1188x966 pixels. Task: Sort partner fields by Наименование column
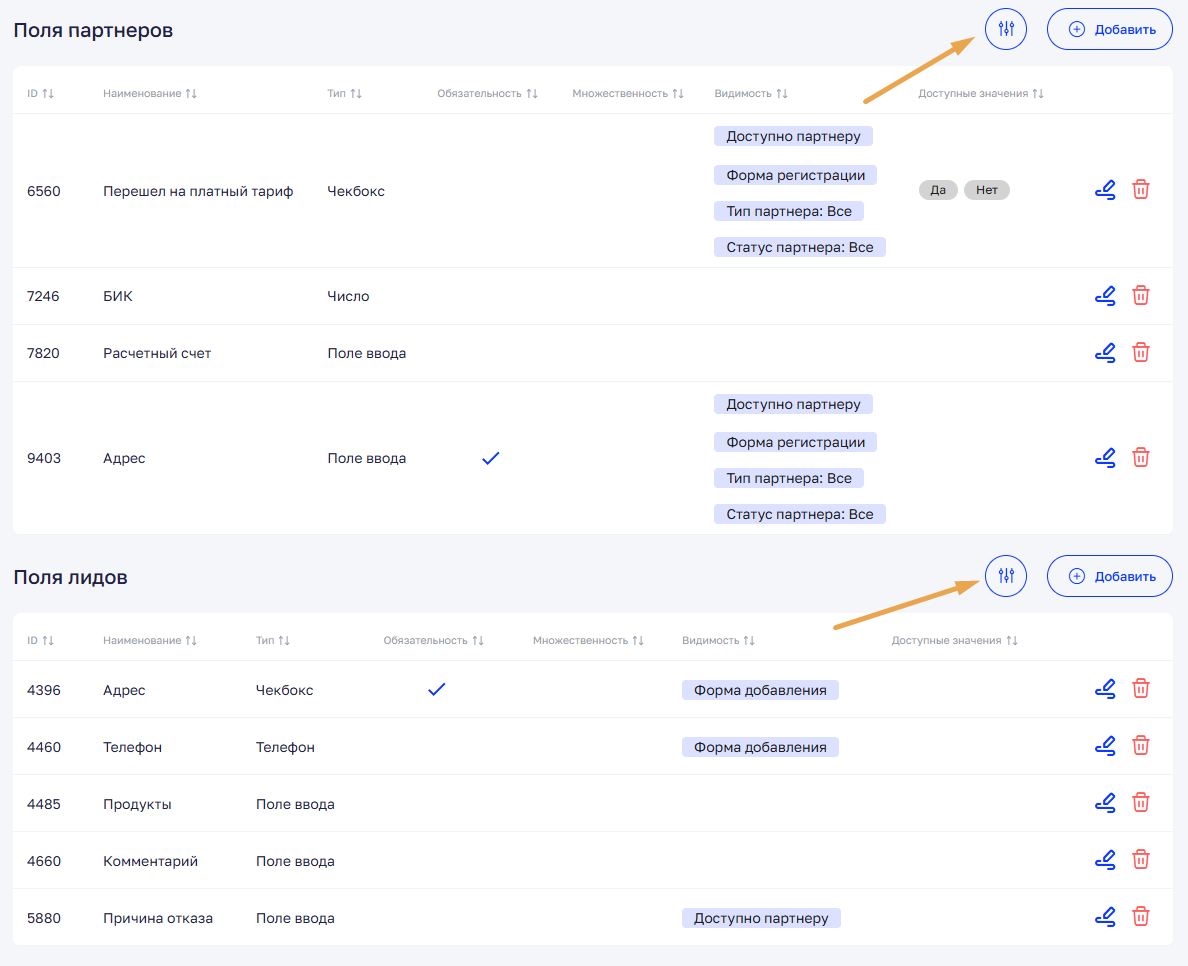coord(191,93)
